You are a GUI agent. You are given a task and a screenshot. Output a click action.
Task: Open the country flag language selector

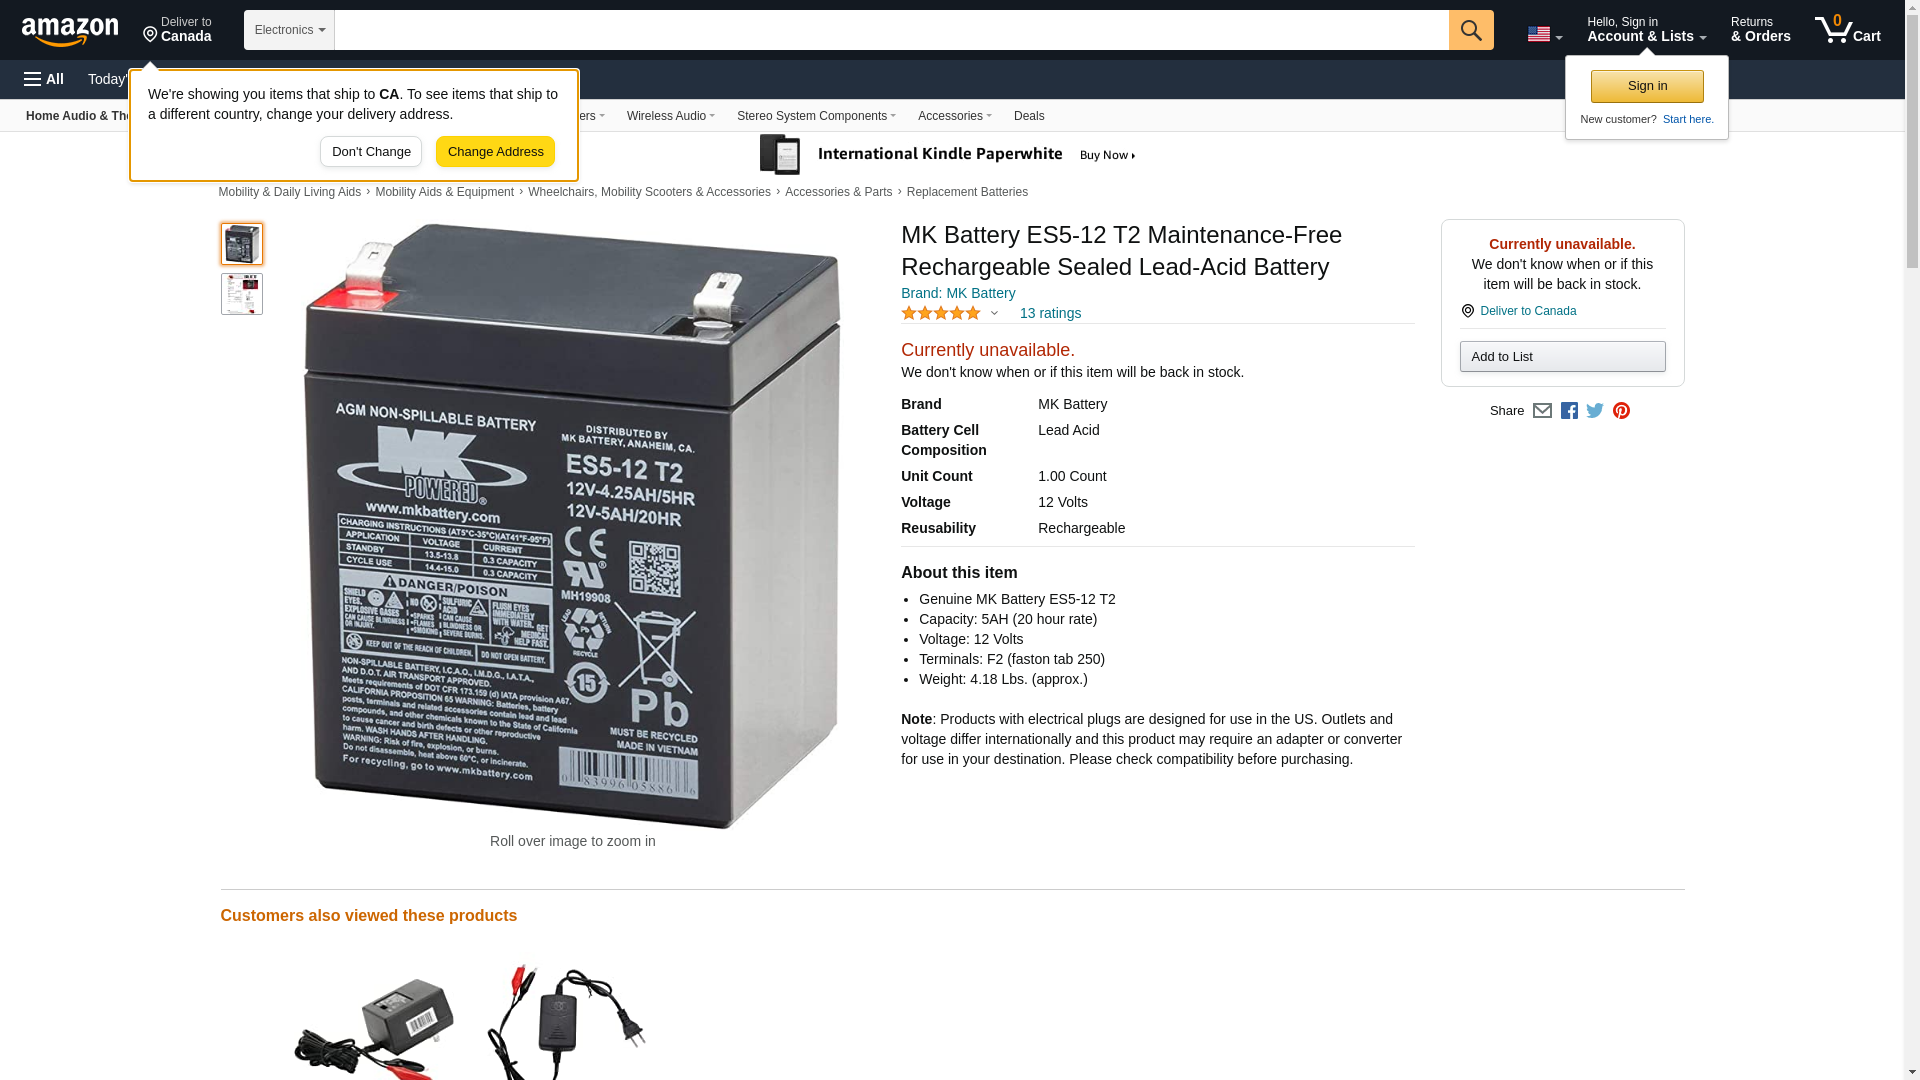1544,34
